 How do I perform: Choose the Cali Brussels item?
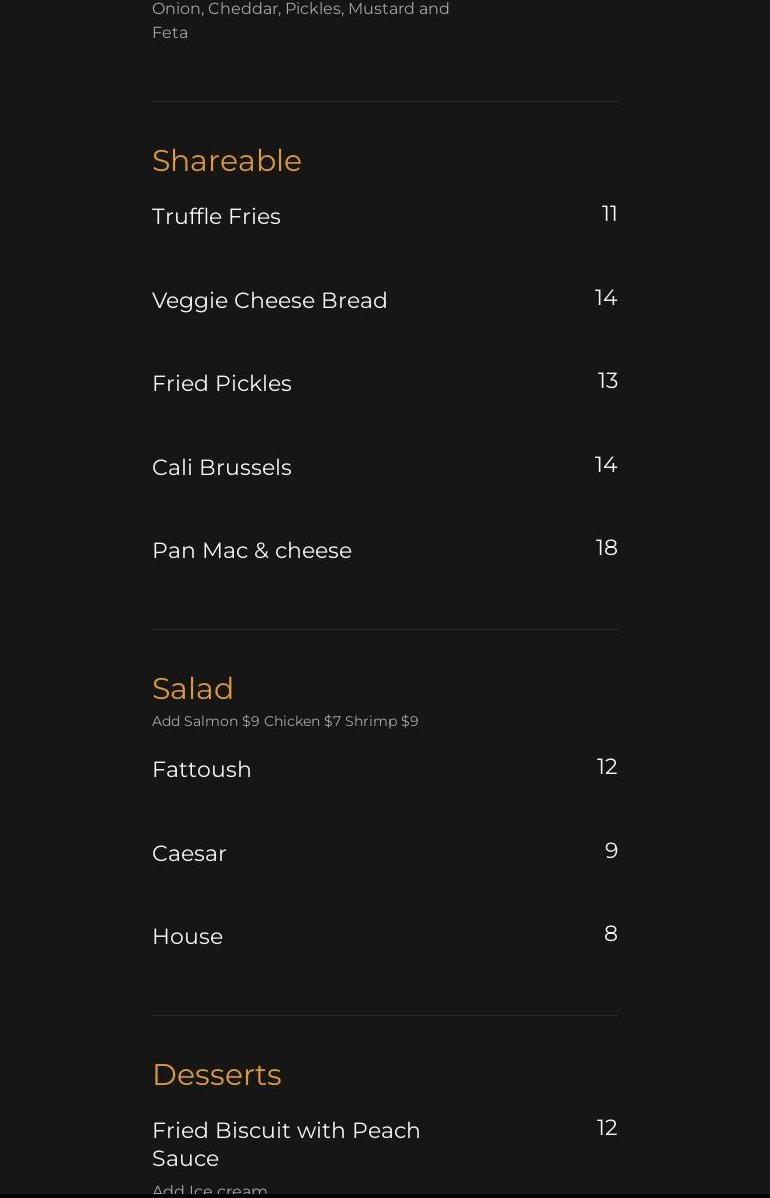(221, 467)
